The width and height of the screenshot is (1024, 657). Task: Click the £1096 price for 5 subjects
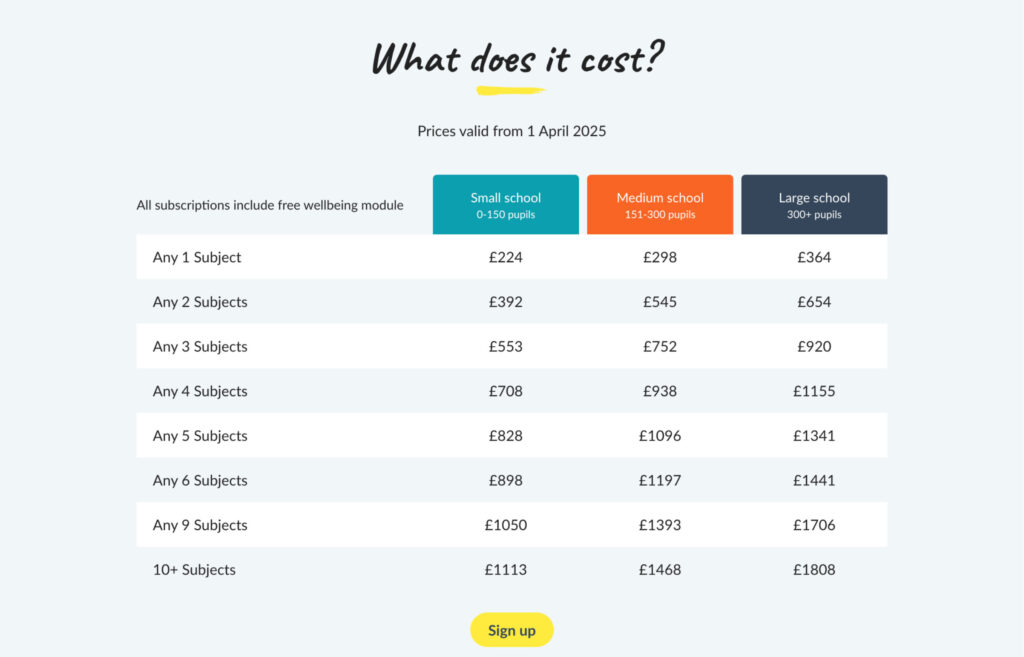click(660, 436)
